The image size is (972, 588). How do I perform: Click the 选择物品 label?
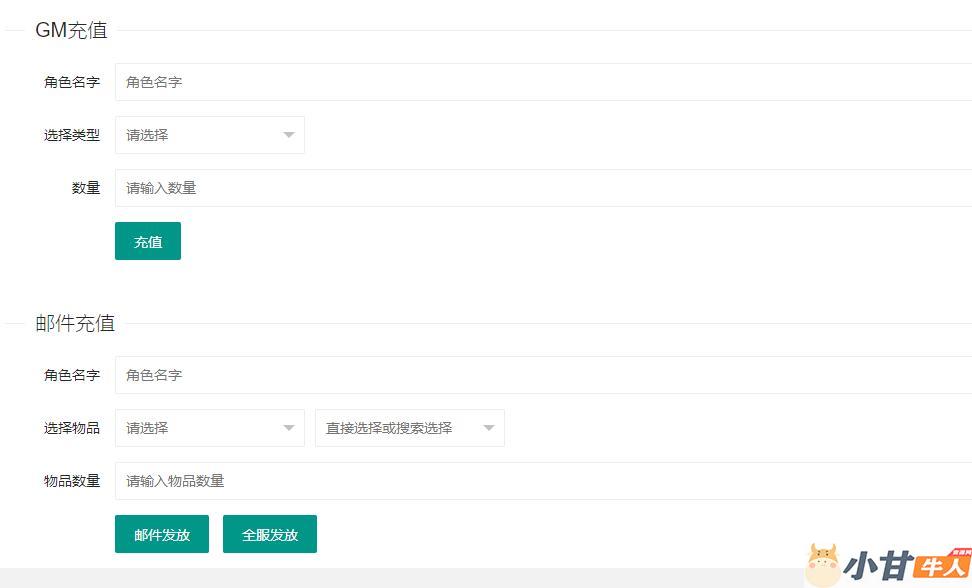[x=72, y=428]
